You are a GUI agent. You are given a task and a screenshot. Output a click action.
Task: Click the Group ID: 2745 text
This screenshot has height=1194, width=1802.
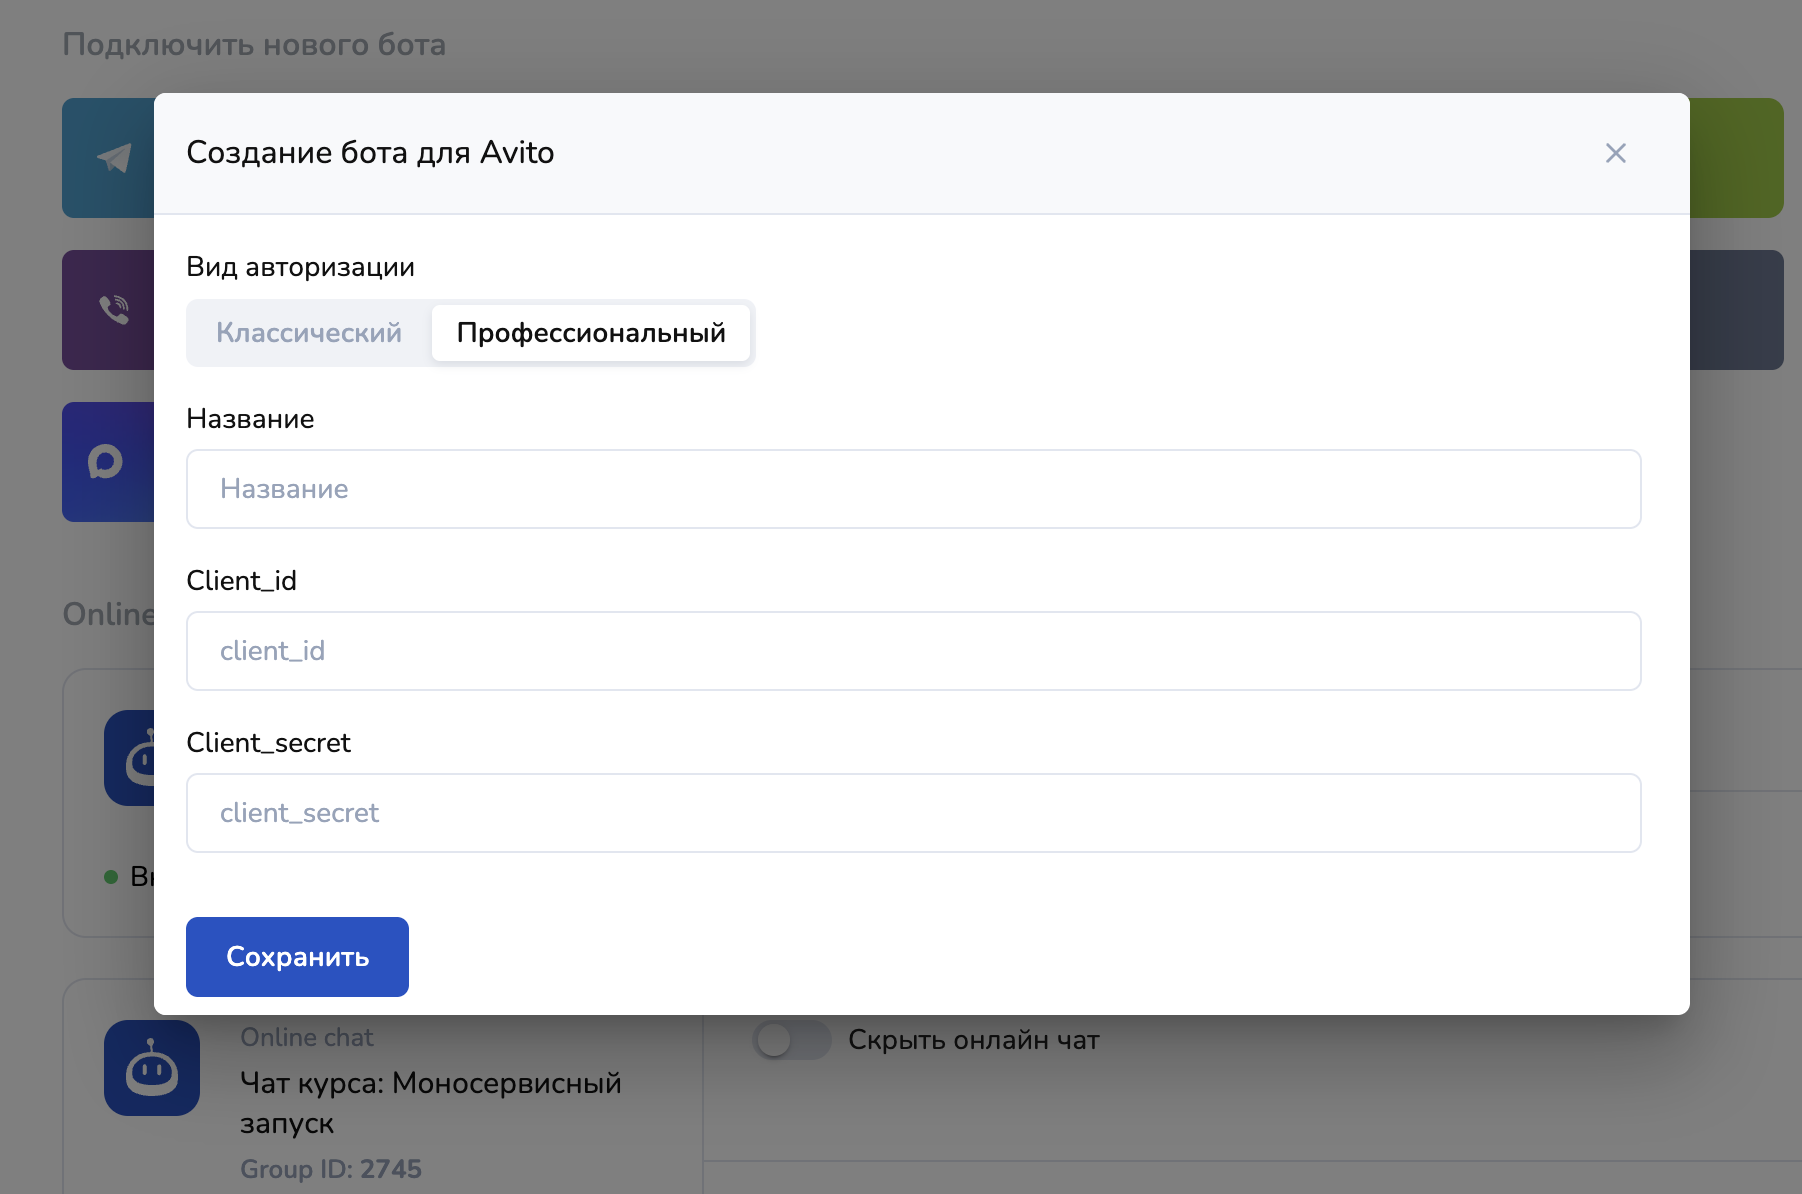331,1169
